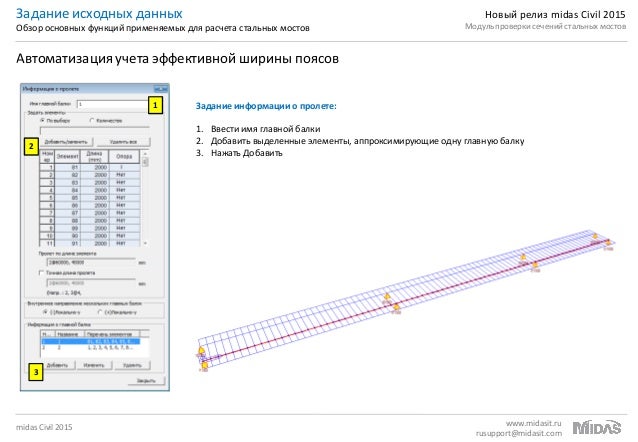The width and height of the screenshot is (638, 442).
Task: Click the 'Длина (mm)' column header
Action: pyautogui.click(x=94, y=156)
